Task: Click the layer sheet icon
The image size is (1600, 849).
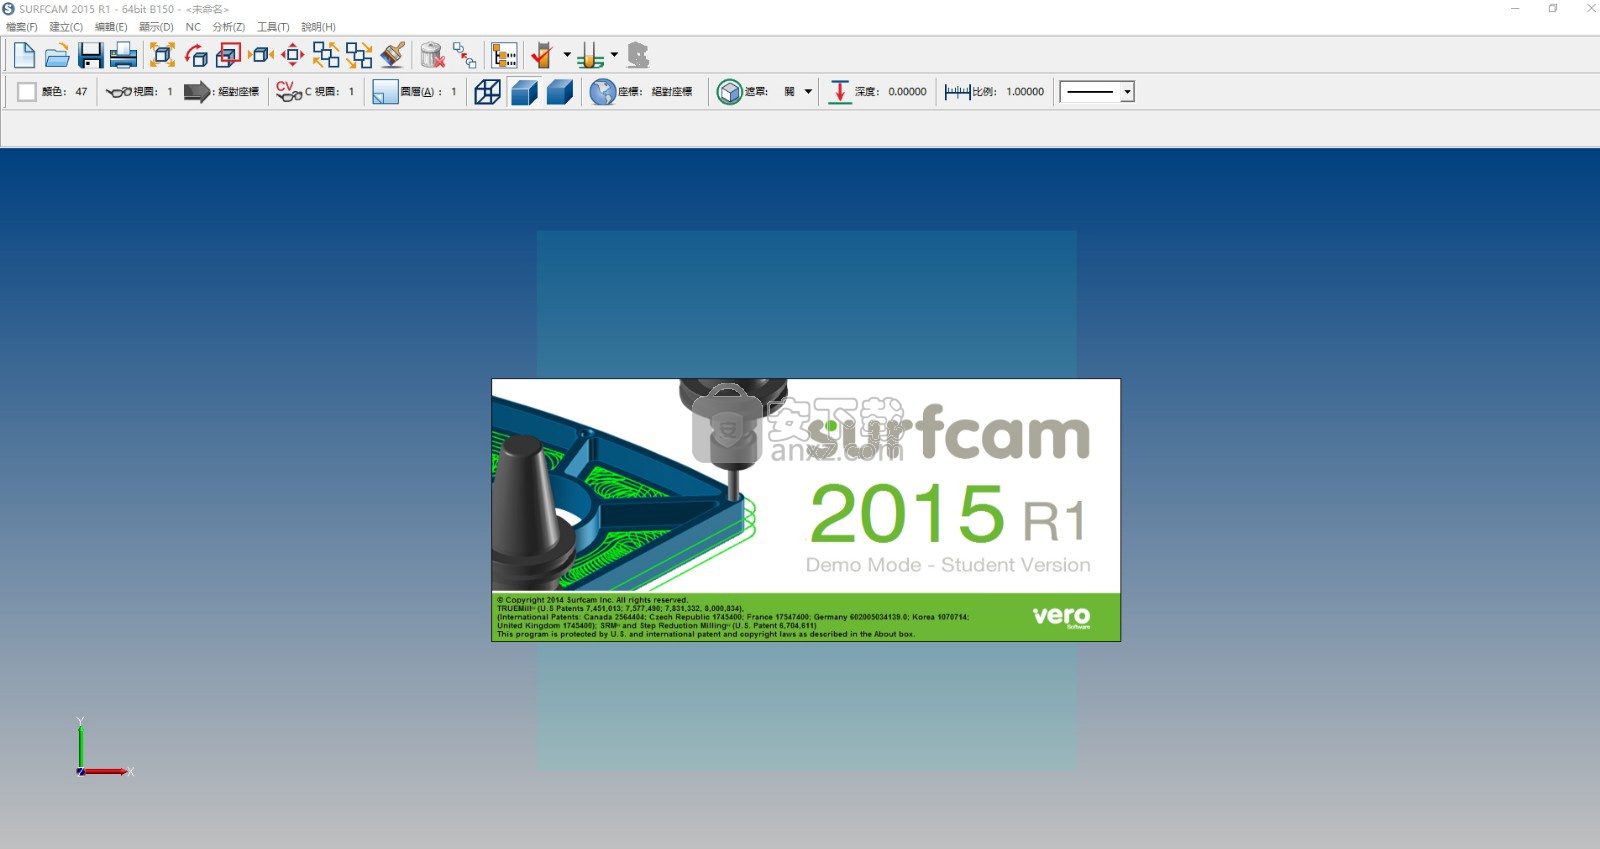Action: (385, 92)
